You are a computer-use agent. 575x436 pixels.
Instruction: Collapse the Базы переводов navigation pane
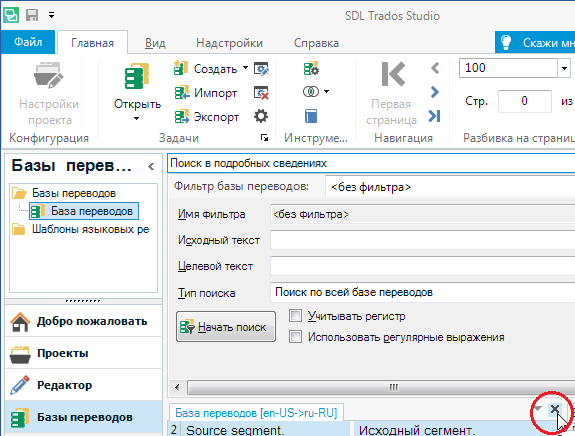point(151,166)
